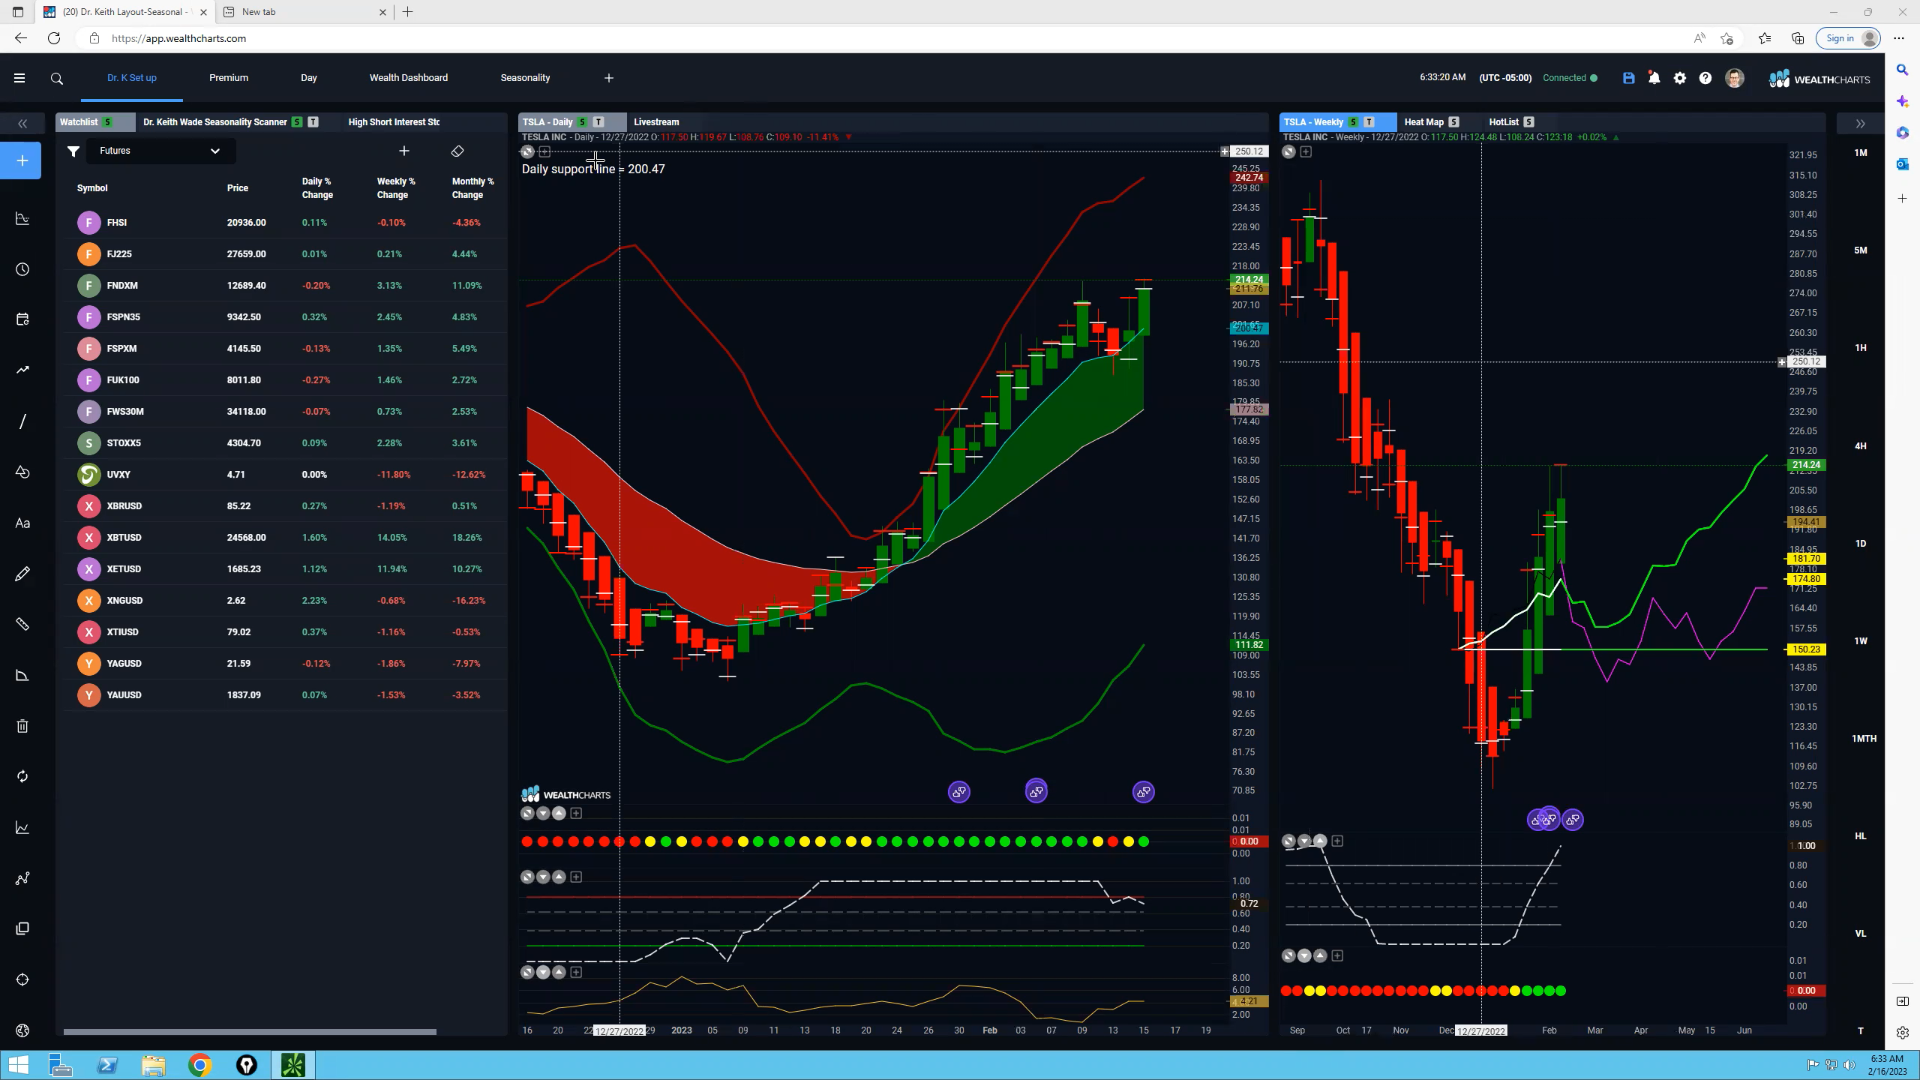Click the blue add widget plus button
Screen dimensions: 1920x1080
pyautogui.click(x=21, y=160)
